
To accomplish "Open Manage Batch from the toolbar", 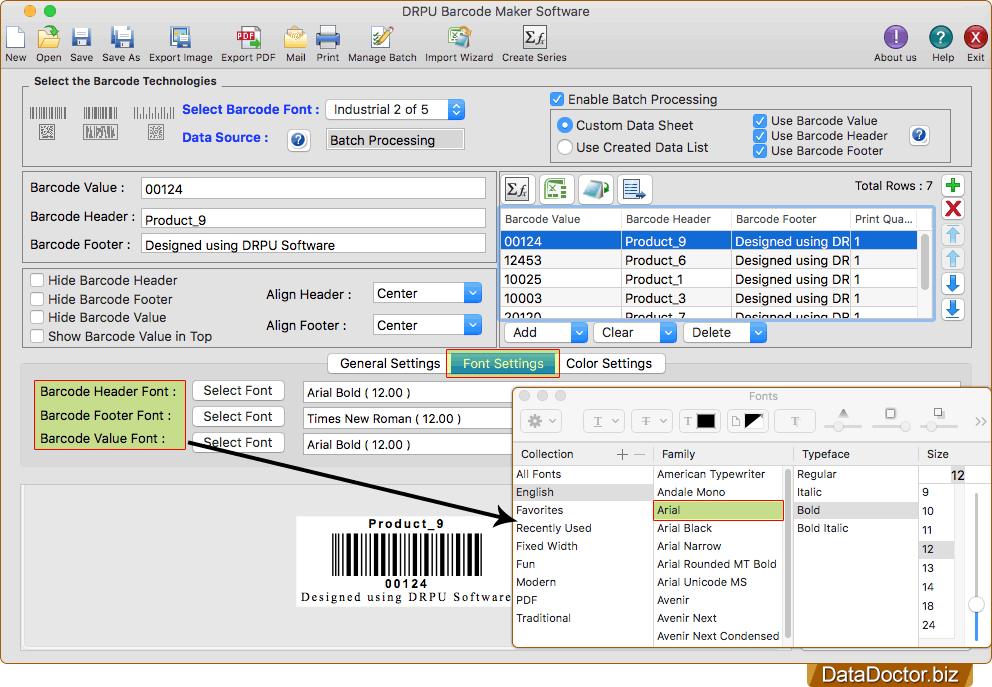I will tap(382, 38).
